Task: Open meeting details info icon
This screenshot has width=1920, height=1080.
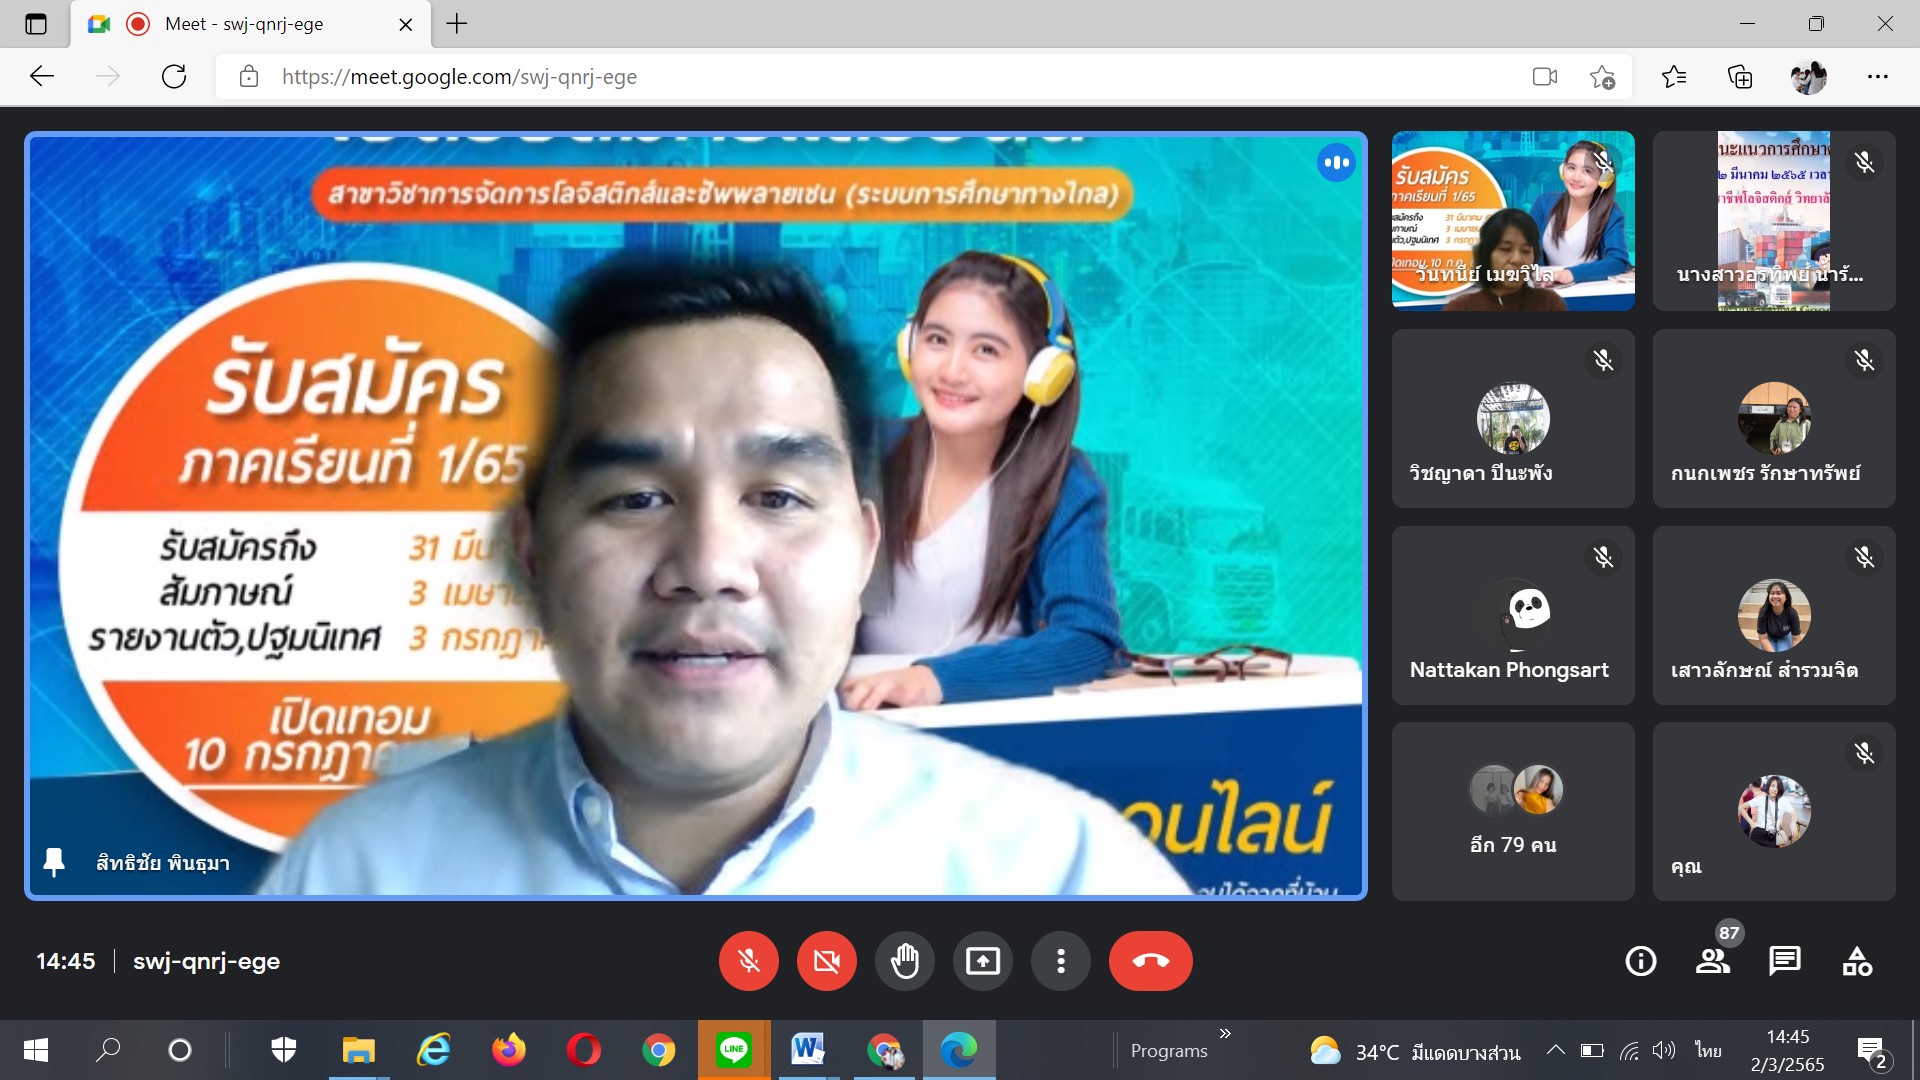Action: [x=1640, y=961]
